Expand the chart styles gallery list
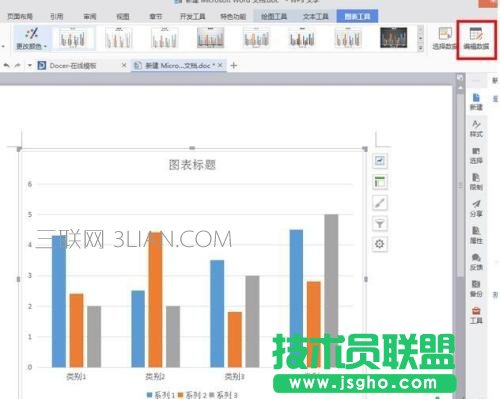Viewport: 500px width, 399px height. (x=420, y=48)
